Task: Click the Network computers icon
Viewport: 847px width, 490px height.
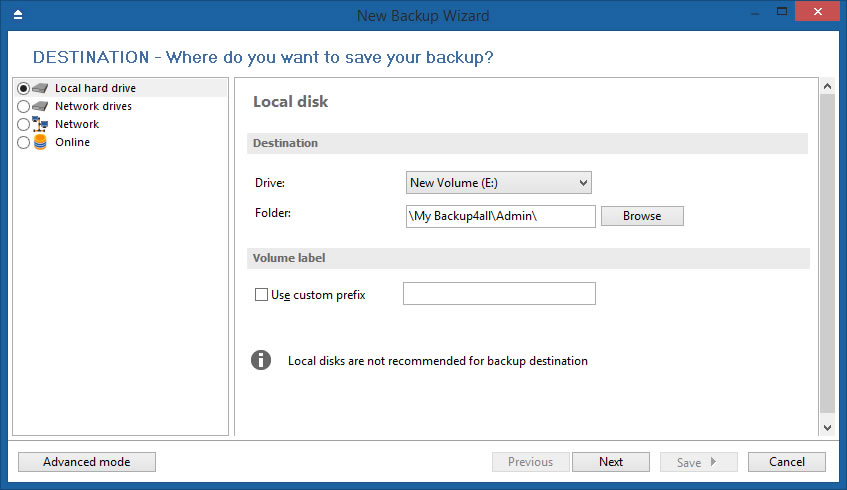Action: 39,124
